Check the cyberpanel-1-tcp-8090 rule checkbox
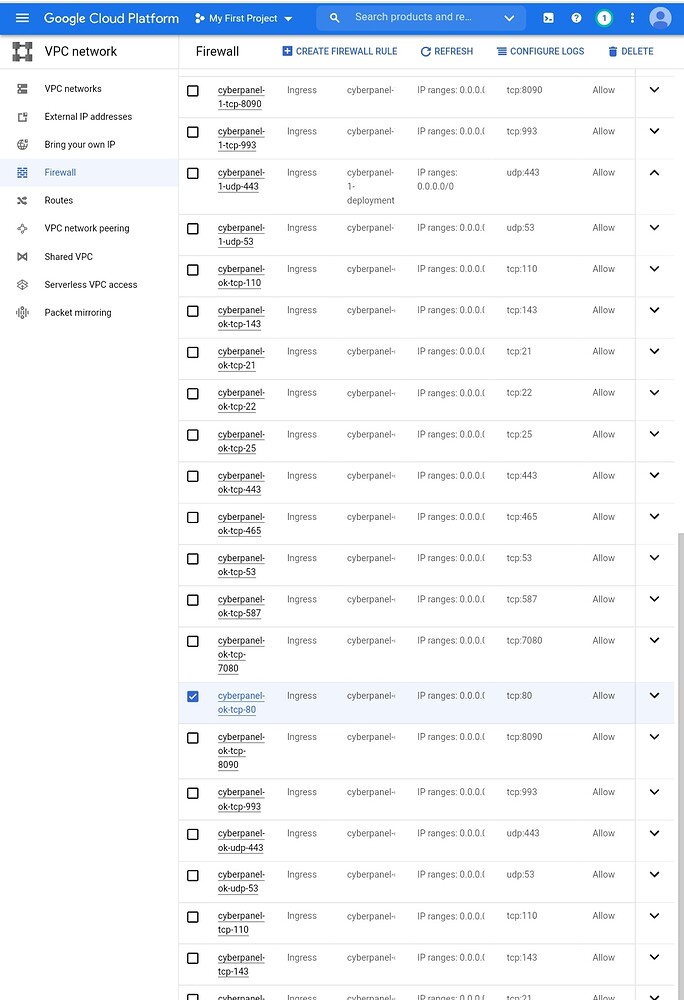Viewport: 684px width, 1000px height. tap(193, 90)
